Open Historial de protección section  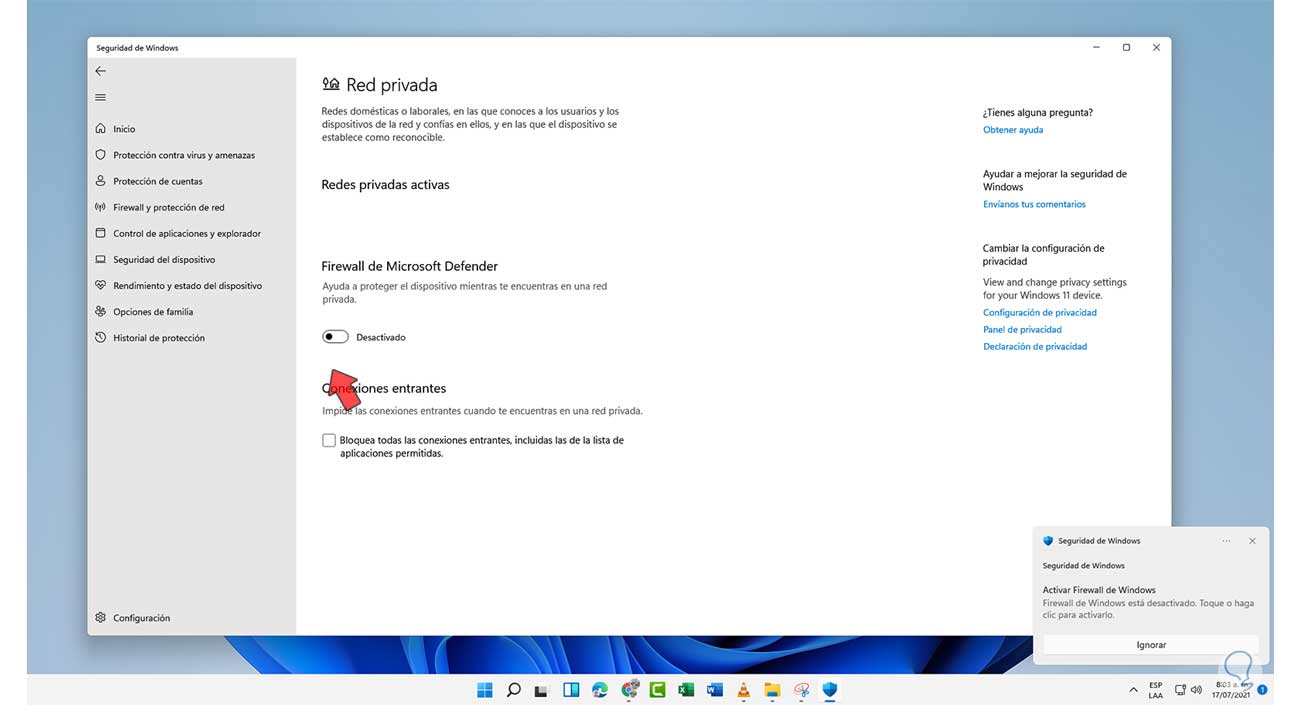coord(159,338)
